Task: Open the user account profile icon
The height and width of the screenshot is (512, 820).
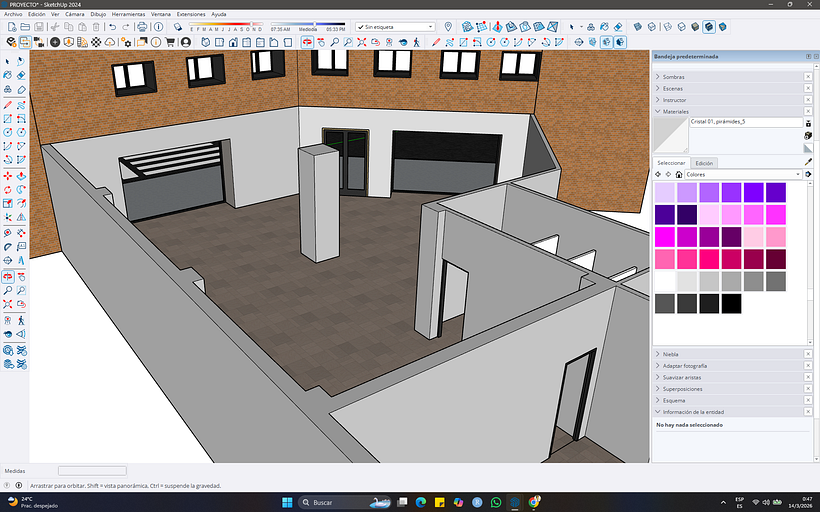Action: point(186,42)
